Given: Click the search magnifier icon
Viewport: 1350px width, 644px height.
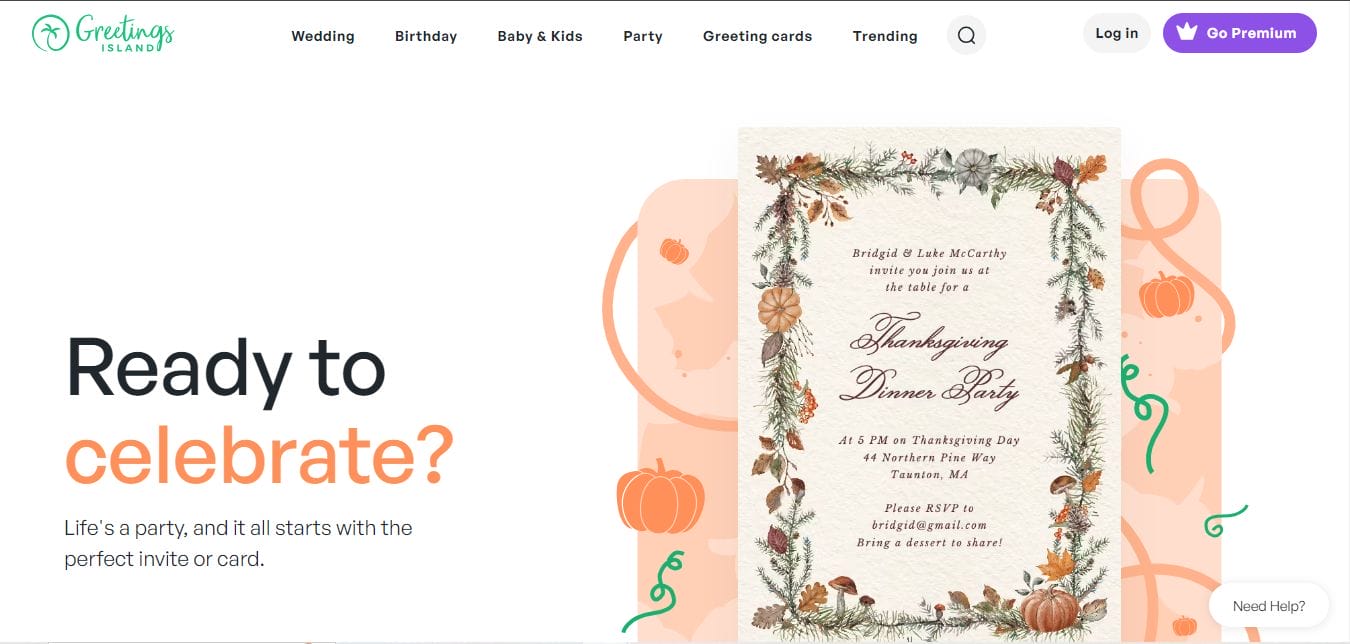Looking at the screenshot, I should [966, 36].
